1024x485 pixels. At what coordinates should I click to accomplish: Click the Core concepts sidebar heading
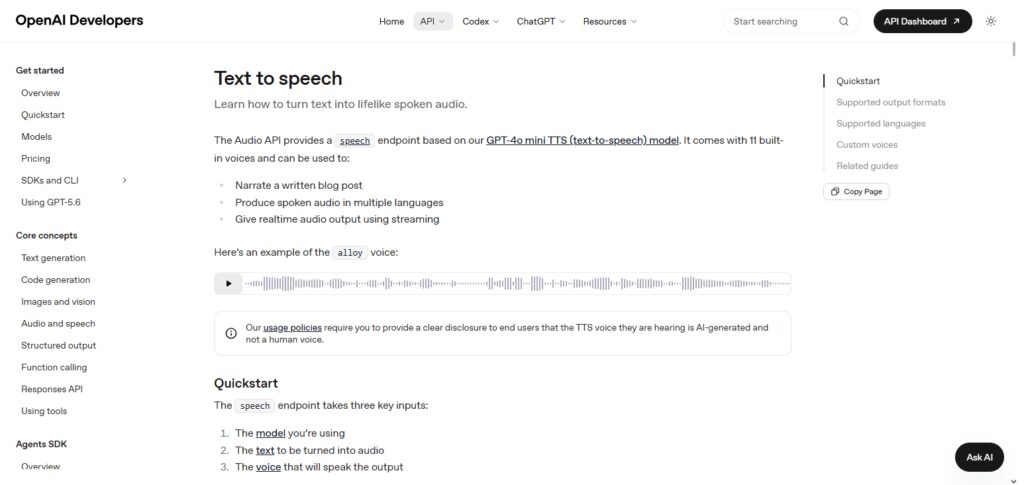tap(46, 236)
